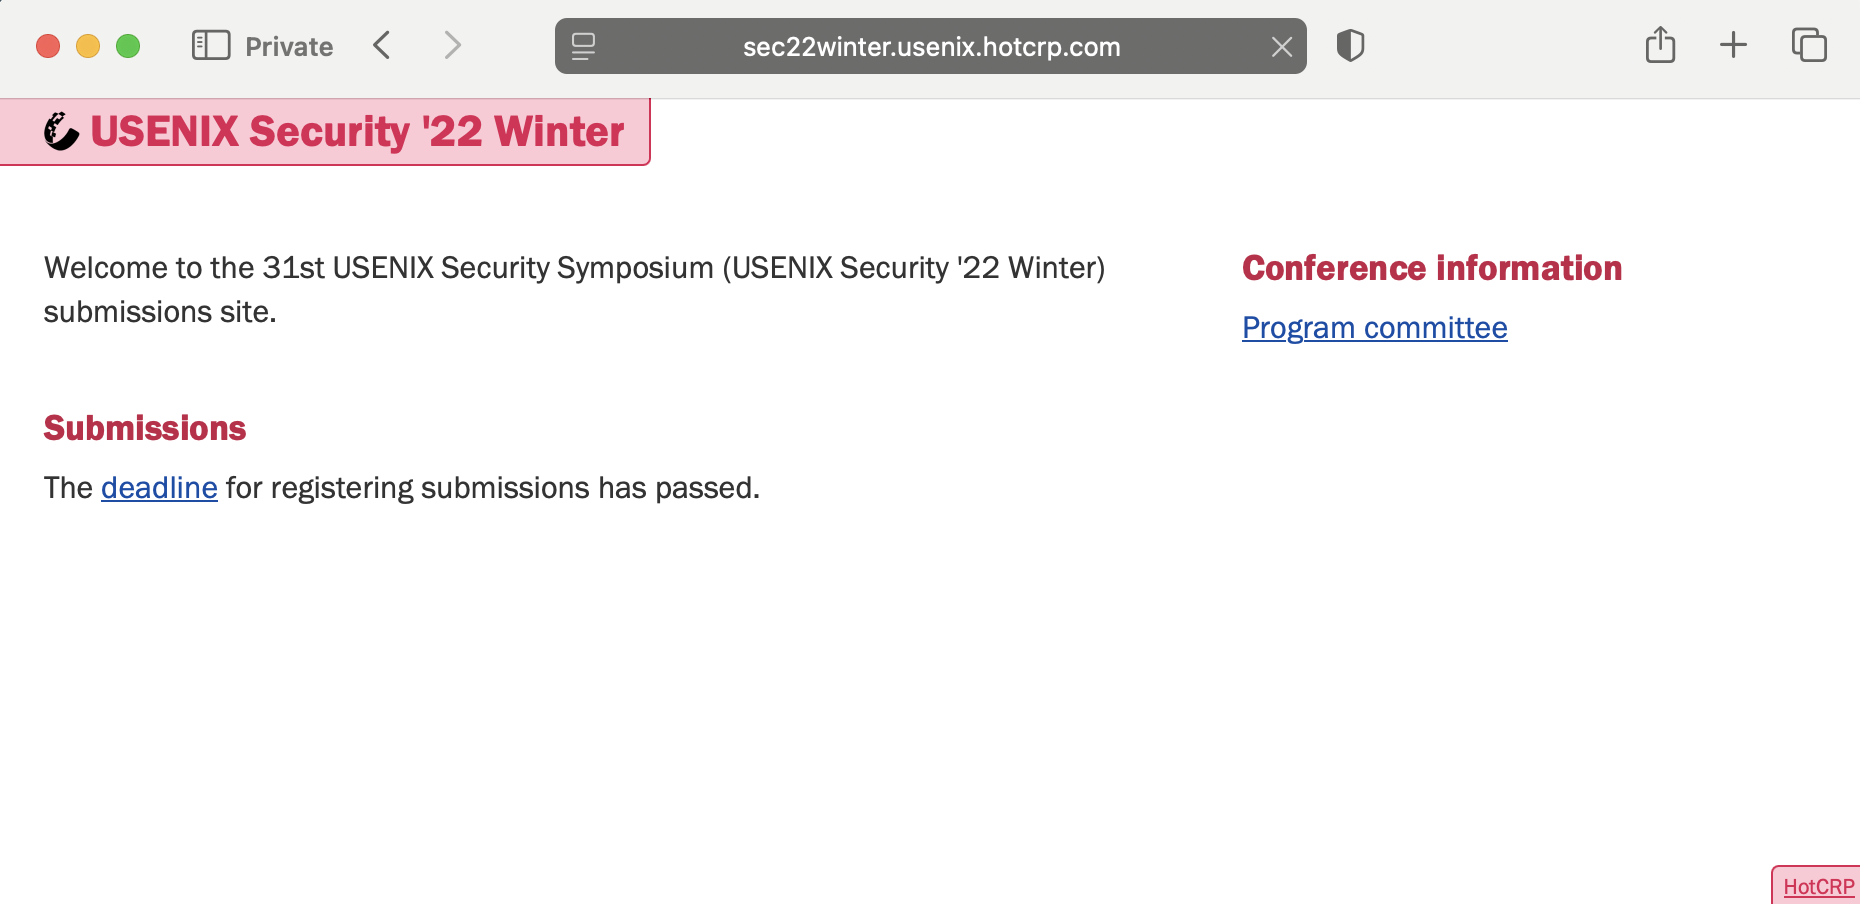The height and width of the screenshot is (904, 1860).
Task: Click the privacy shield icon
Action: coord(1351,45)
